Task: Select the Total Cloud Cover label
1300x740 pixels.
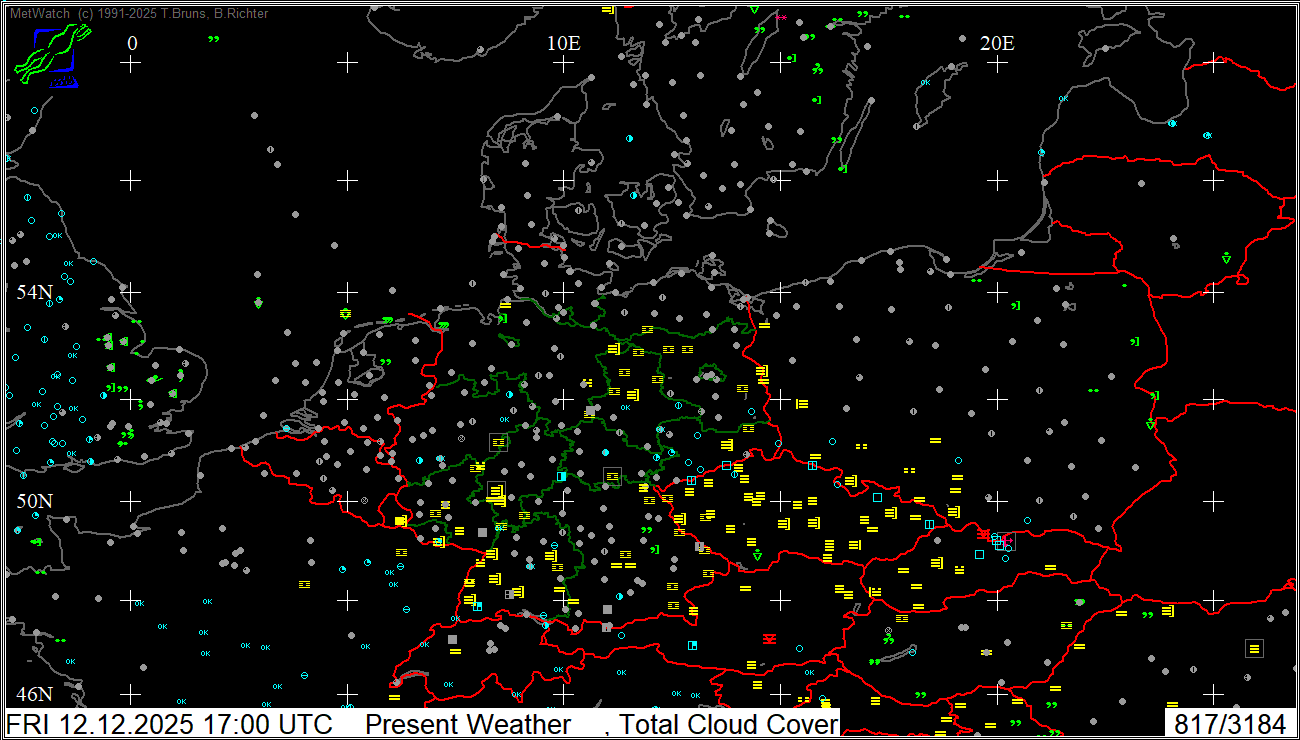Action: tap(728, 724)
